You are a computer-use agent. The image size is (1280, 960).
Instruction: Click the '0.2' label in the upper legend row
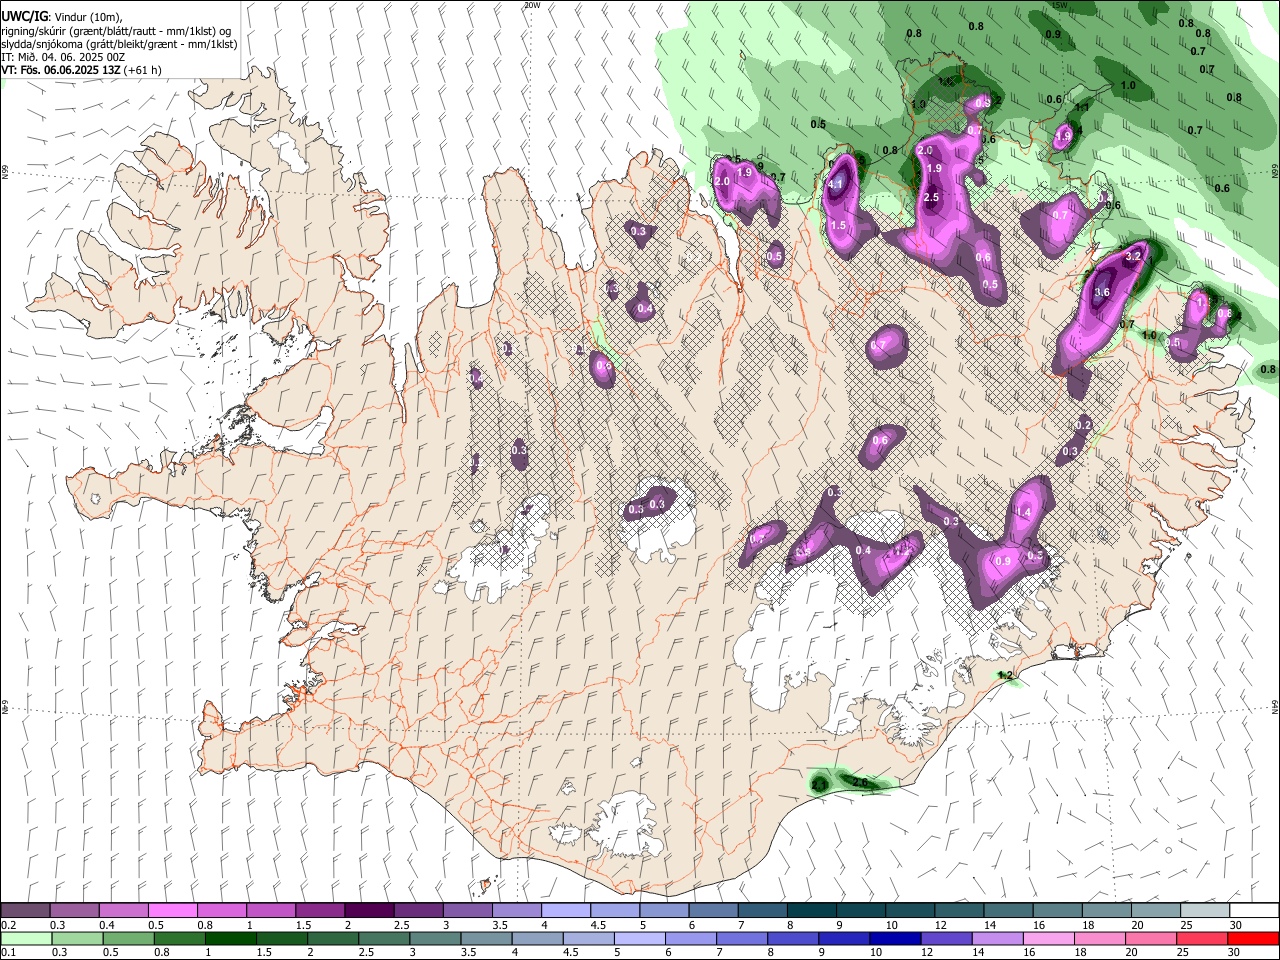[8, 925]
